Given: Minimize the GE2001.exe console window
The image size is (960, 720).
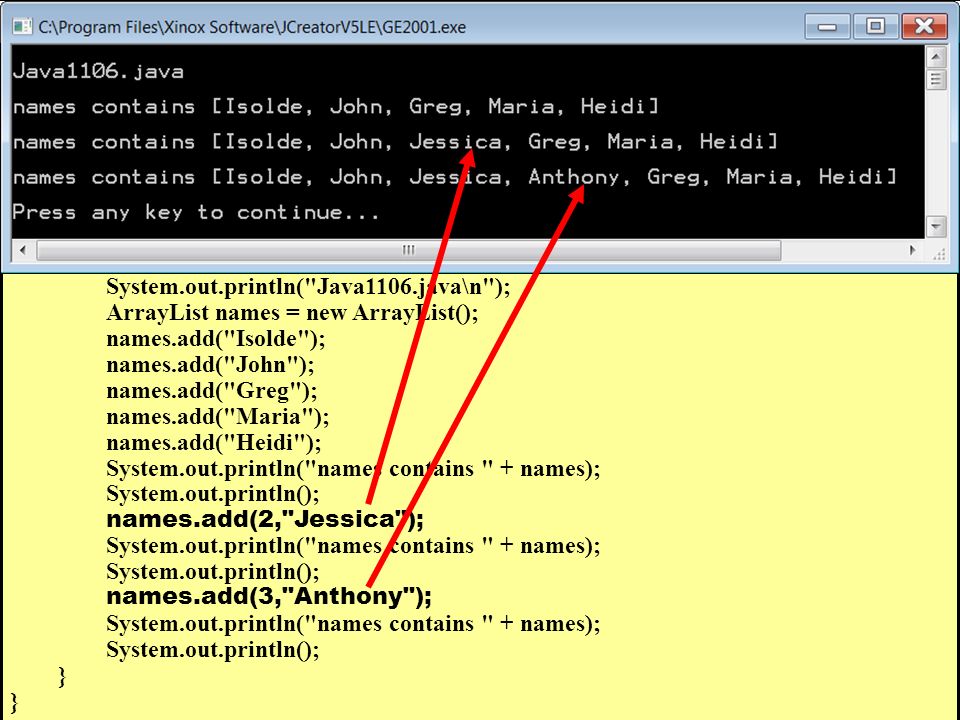Looking at the screenshot, I should coord(827,26).
